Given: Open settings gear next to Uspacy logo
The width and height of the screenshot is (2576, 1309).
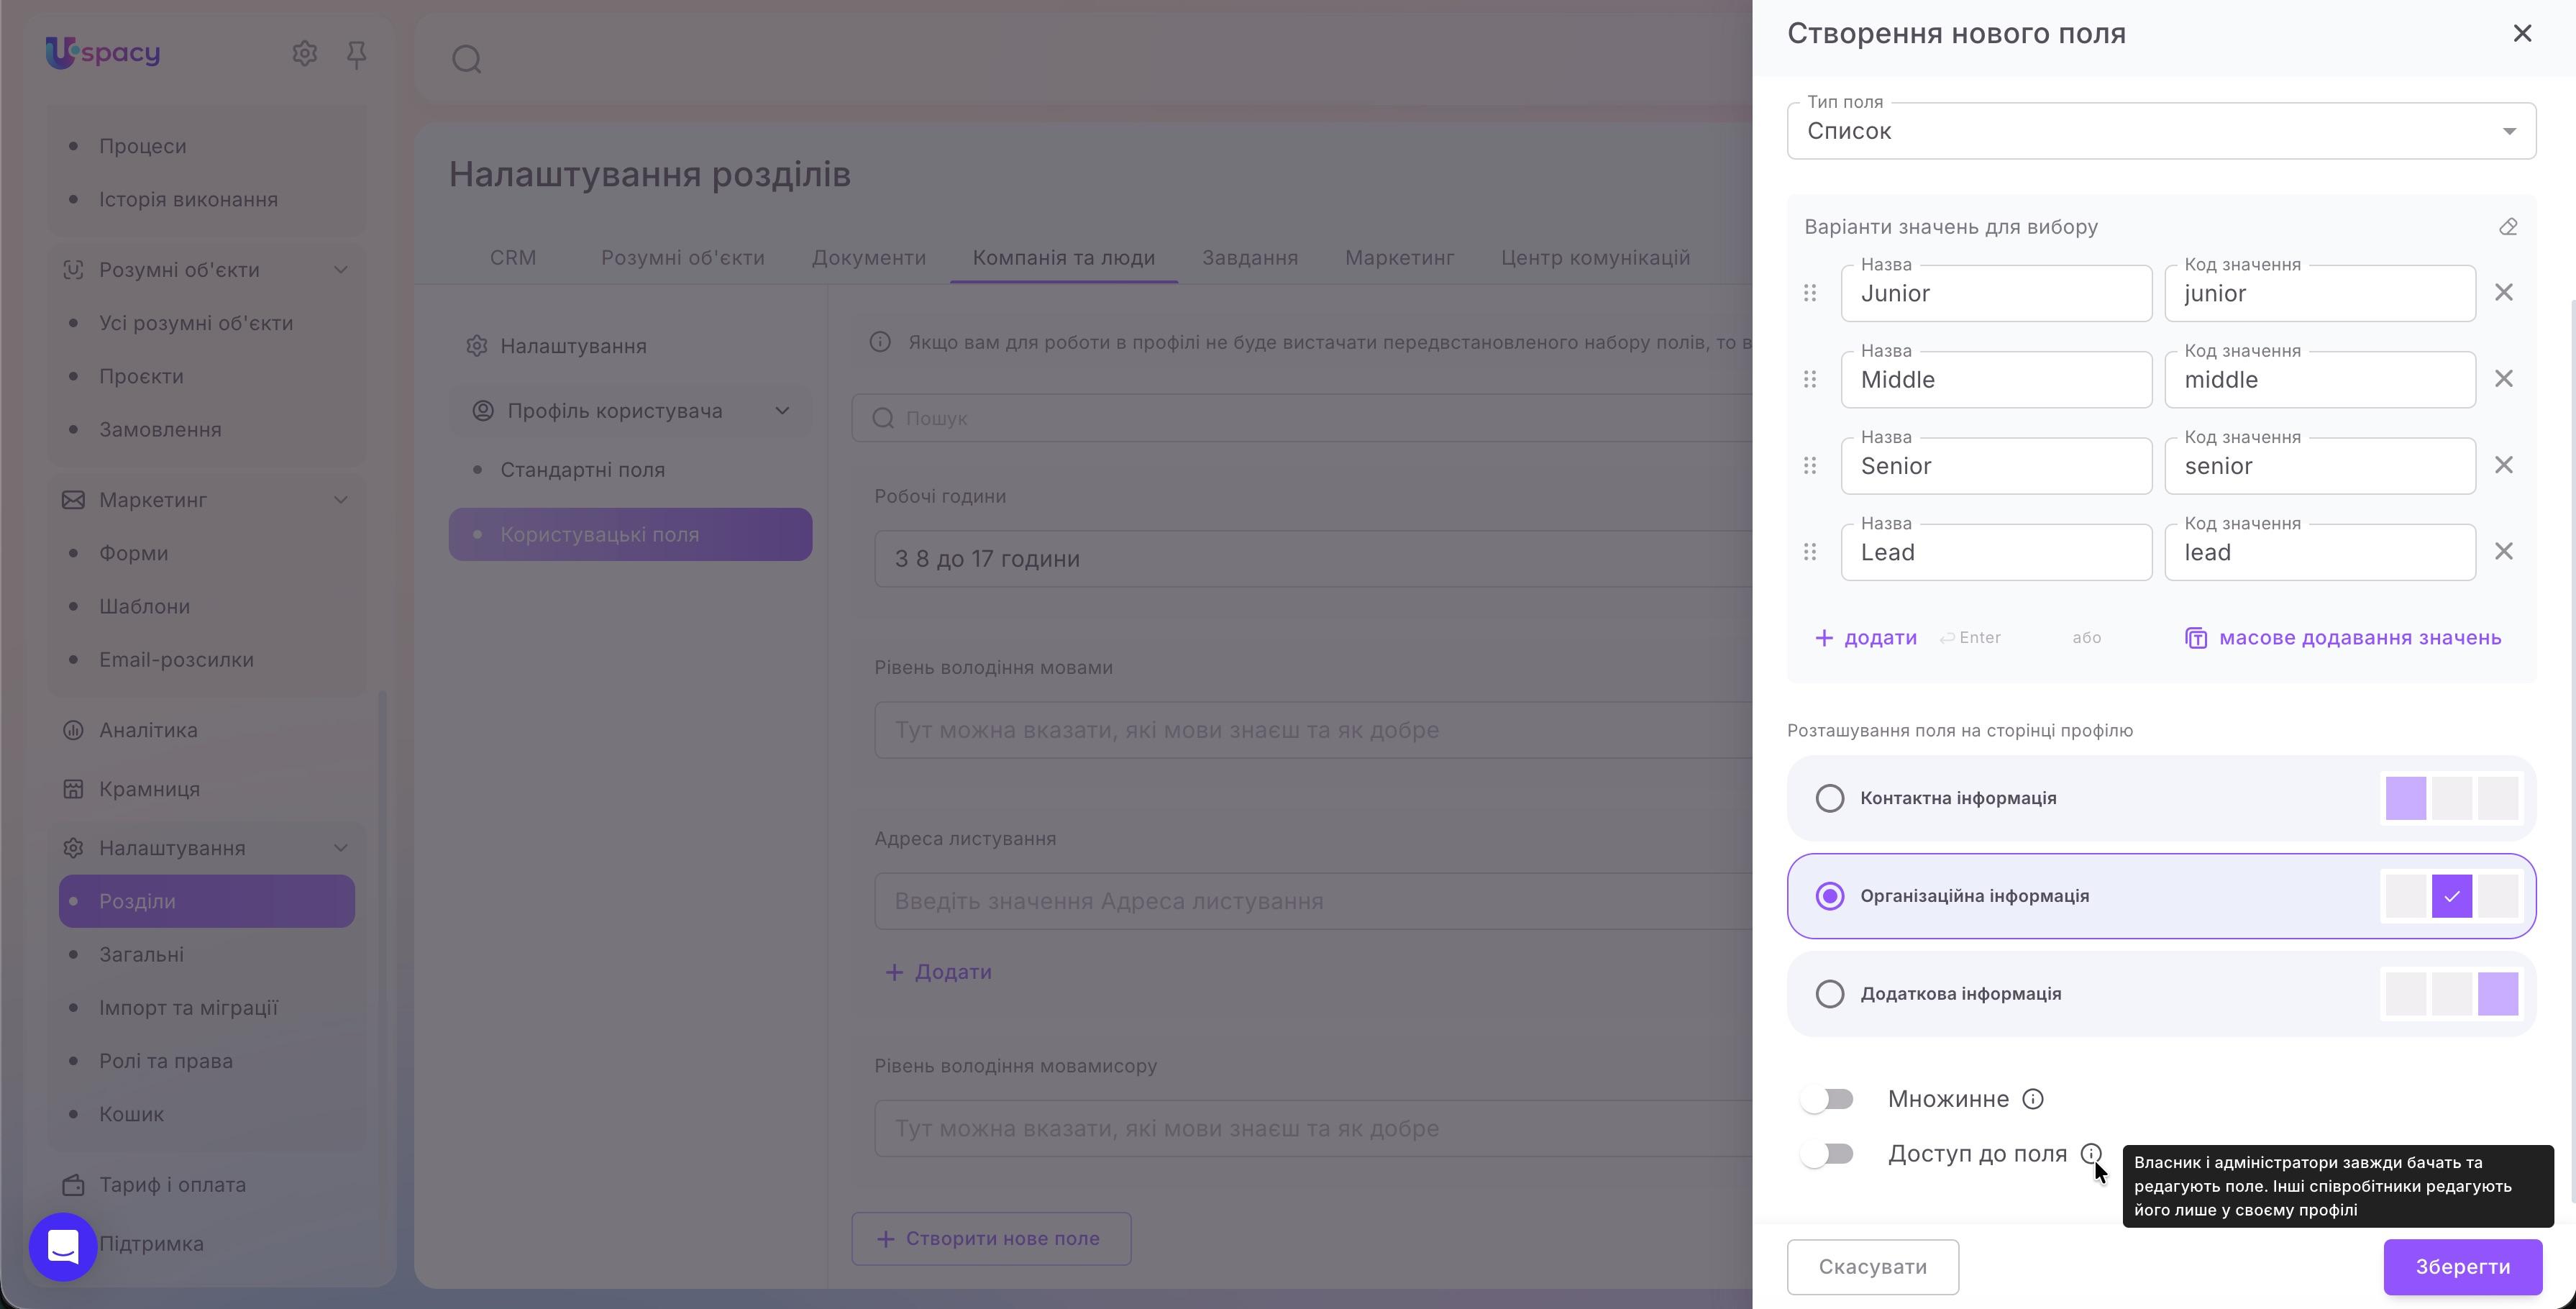Looking at the screenshot, I should (x=305, y=53).
